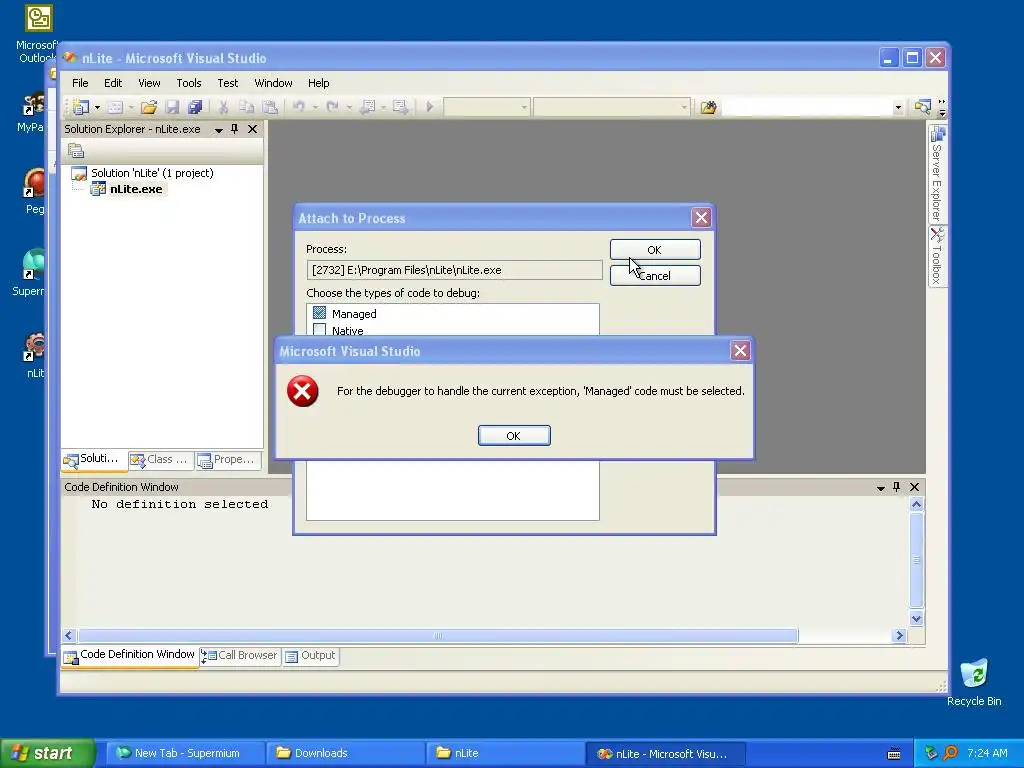
Task: Click the vertical scrollbar down arrow
Action: 916,618
